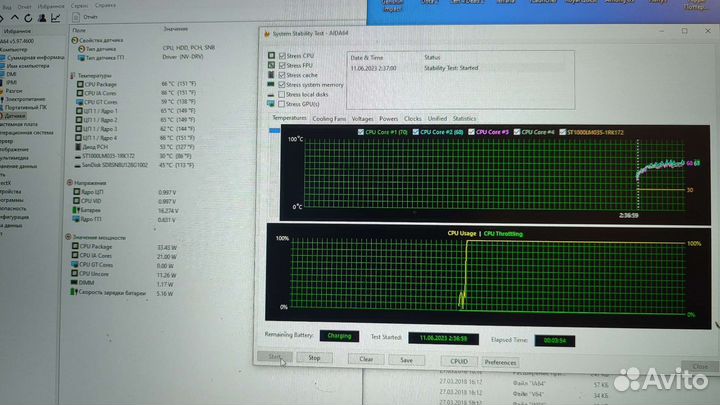Click the Значения мощности section icon

pos(68,237)
